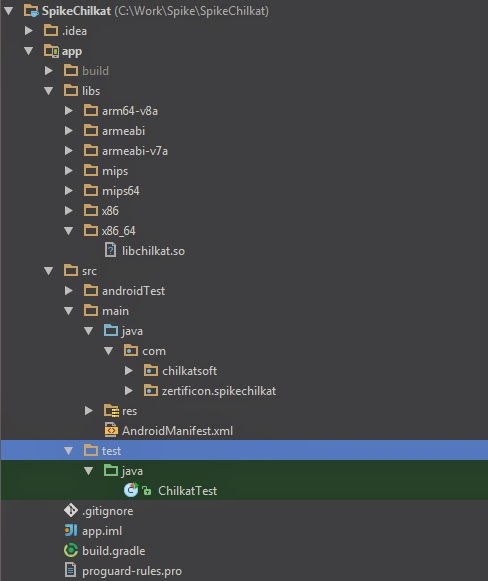
Task: Click the res resources folder icon
Action: click(x=111, y=411)
